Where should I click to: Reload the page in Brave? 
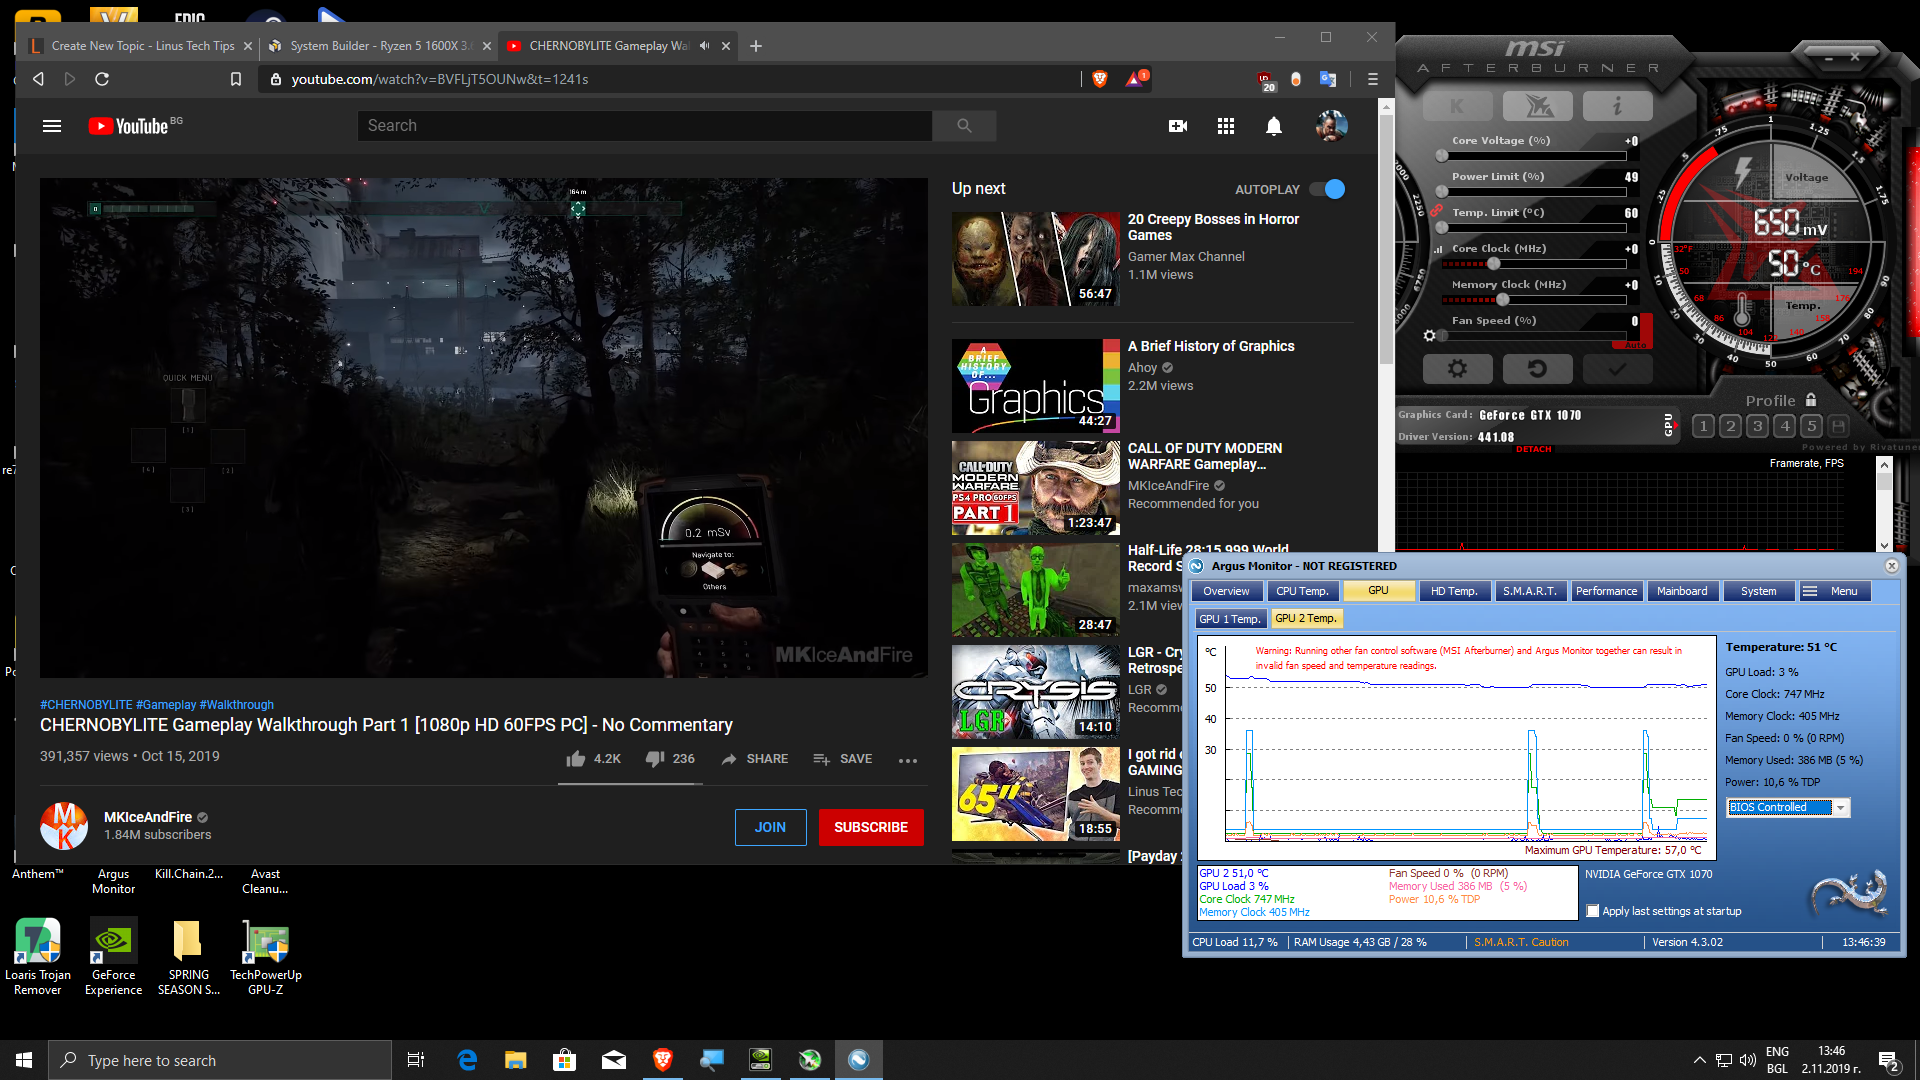point(102,79)
